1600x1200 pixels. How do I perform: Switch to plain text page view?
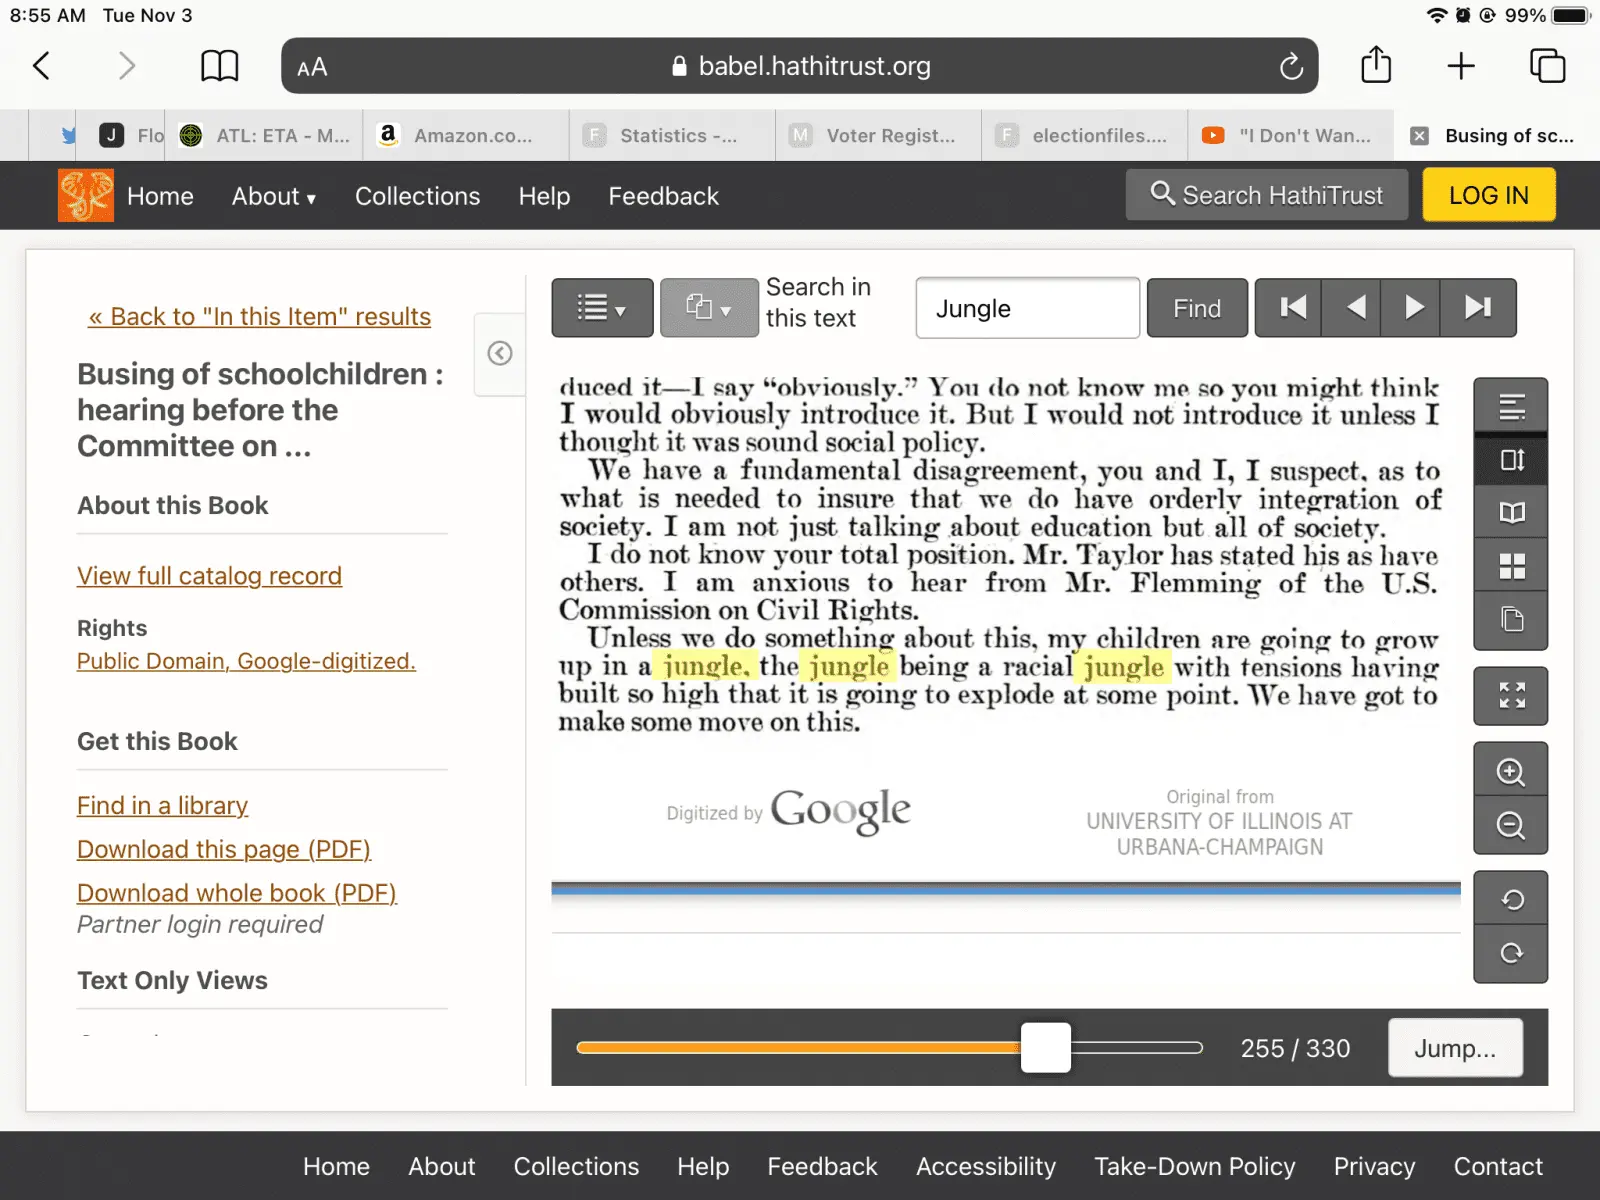coord(1510,406)
